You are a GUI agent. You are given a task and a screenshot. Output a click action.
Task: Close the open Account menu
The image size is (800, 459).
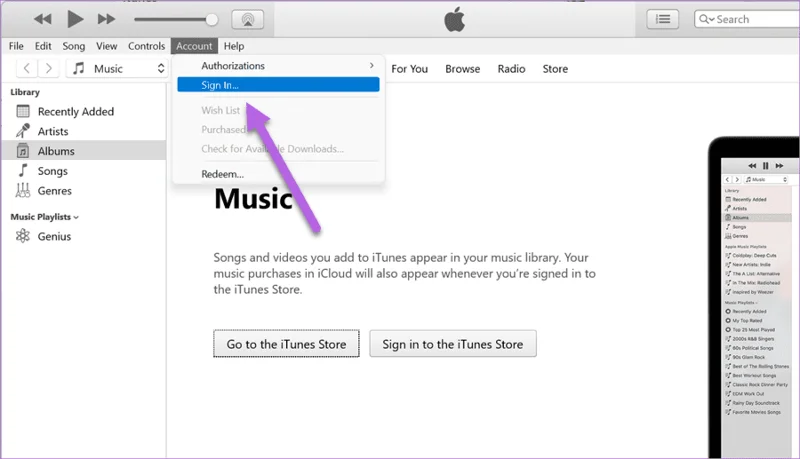coord(194,46)
